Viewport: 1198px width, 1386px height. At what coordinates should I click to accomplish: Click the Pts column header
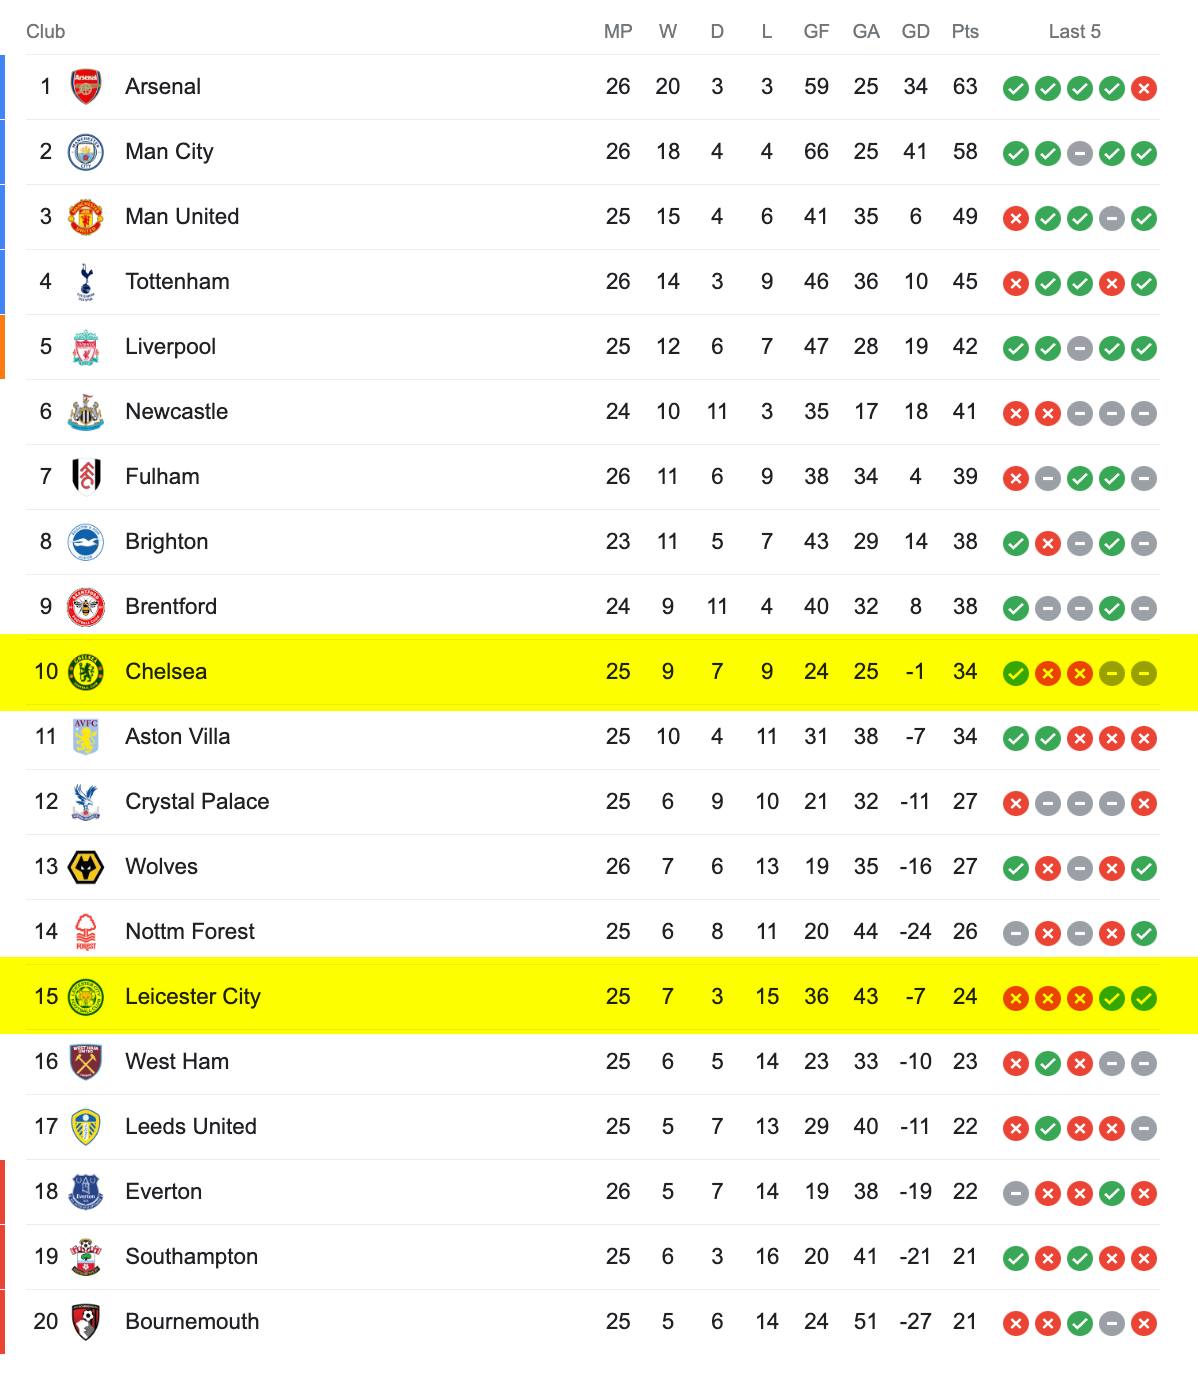965,31
